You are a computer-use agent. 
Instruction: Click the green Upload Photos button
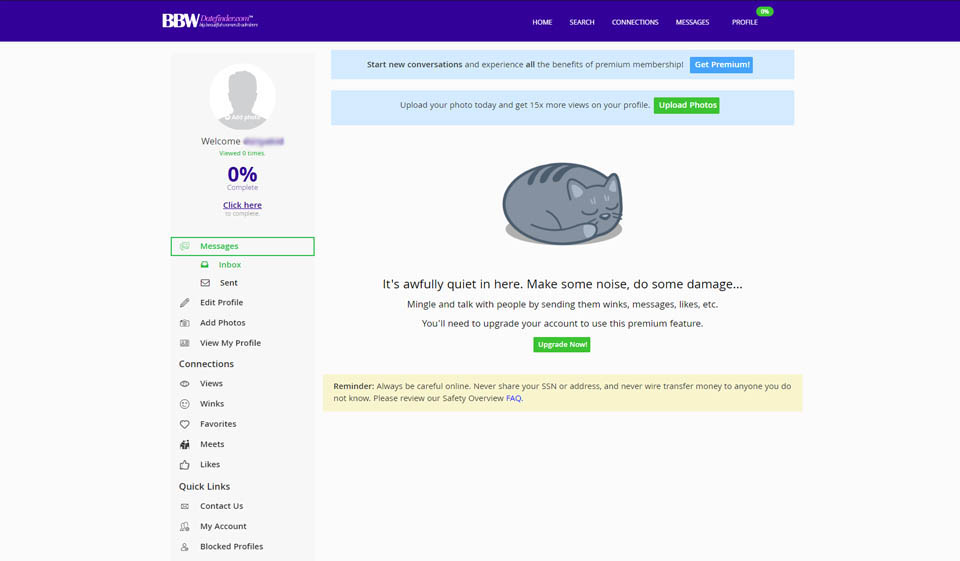(x=686, y=105)
